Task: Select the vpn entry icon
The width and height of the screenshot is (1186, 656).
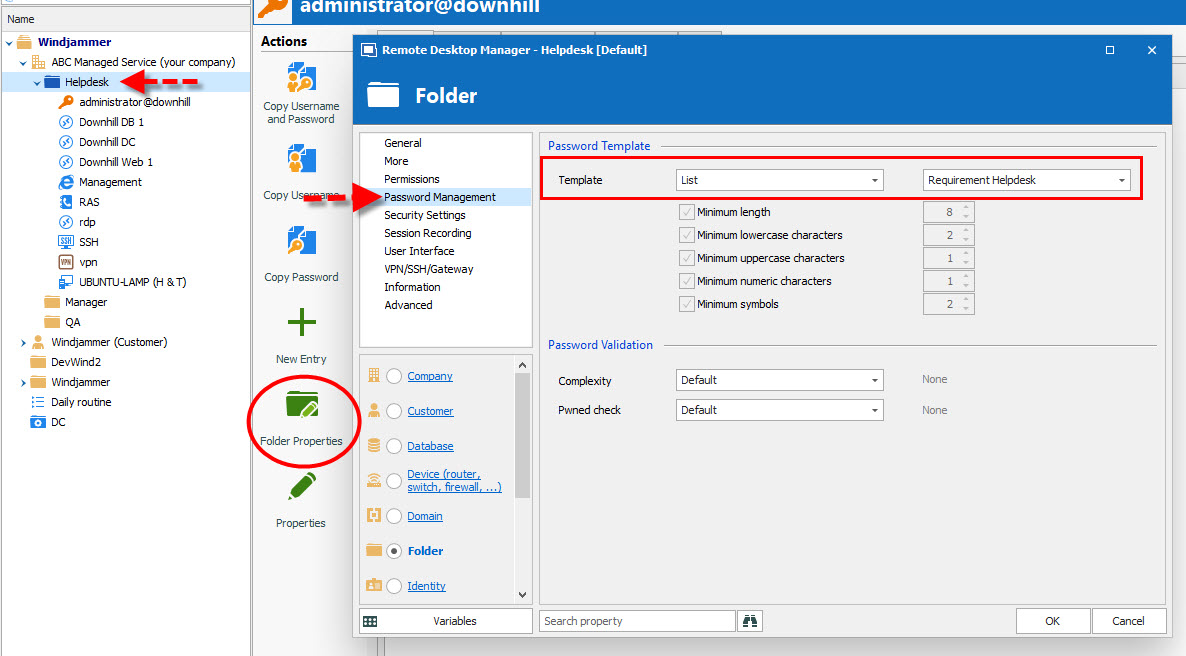Action: tap(66, 262)
